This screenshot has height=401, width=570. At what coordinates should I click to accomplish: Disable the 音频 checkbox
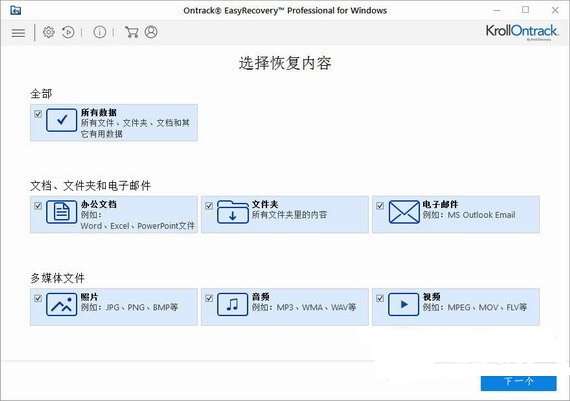pos(209,298)
